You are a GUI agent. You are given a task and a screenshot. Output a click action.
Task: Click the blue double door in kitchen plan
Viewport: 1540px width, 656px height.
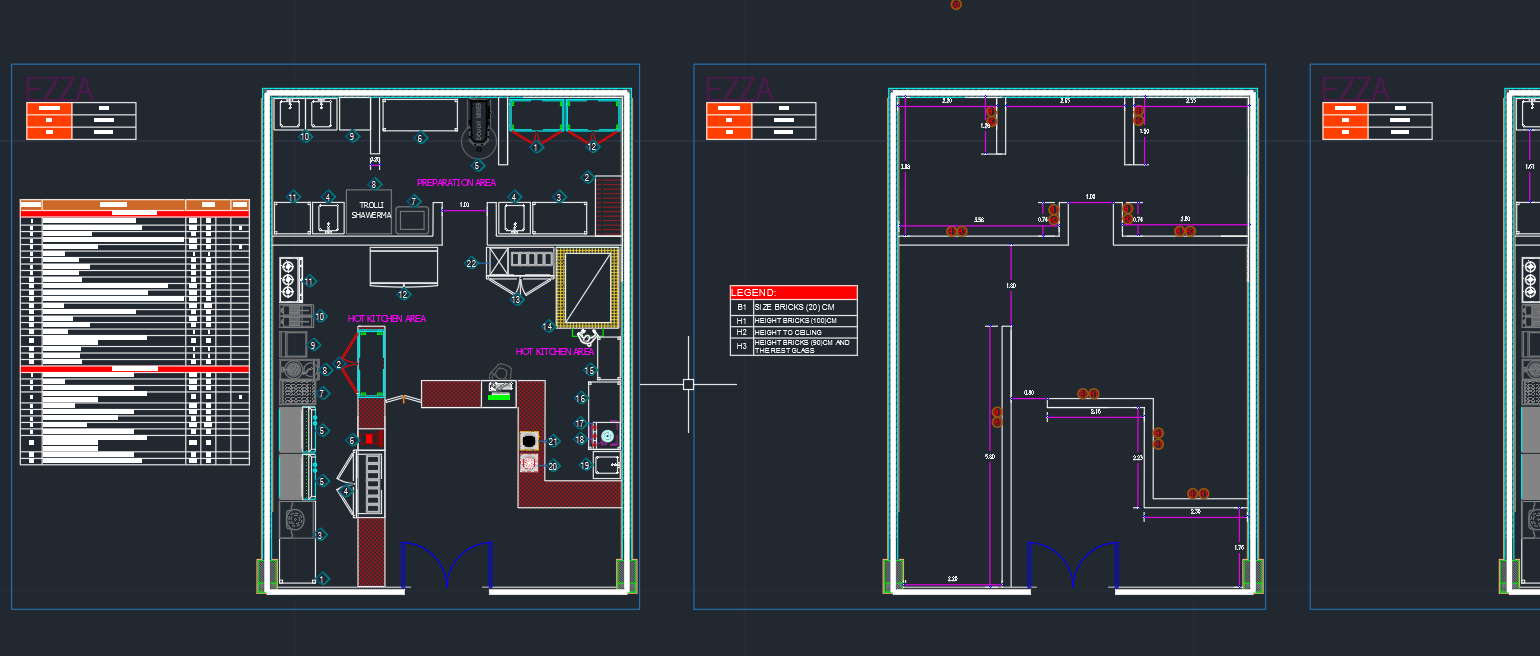coord(447,564)
